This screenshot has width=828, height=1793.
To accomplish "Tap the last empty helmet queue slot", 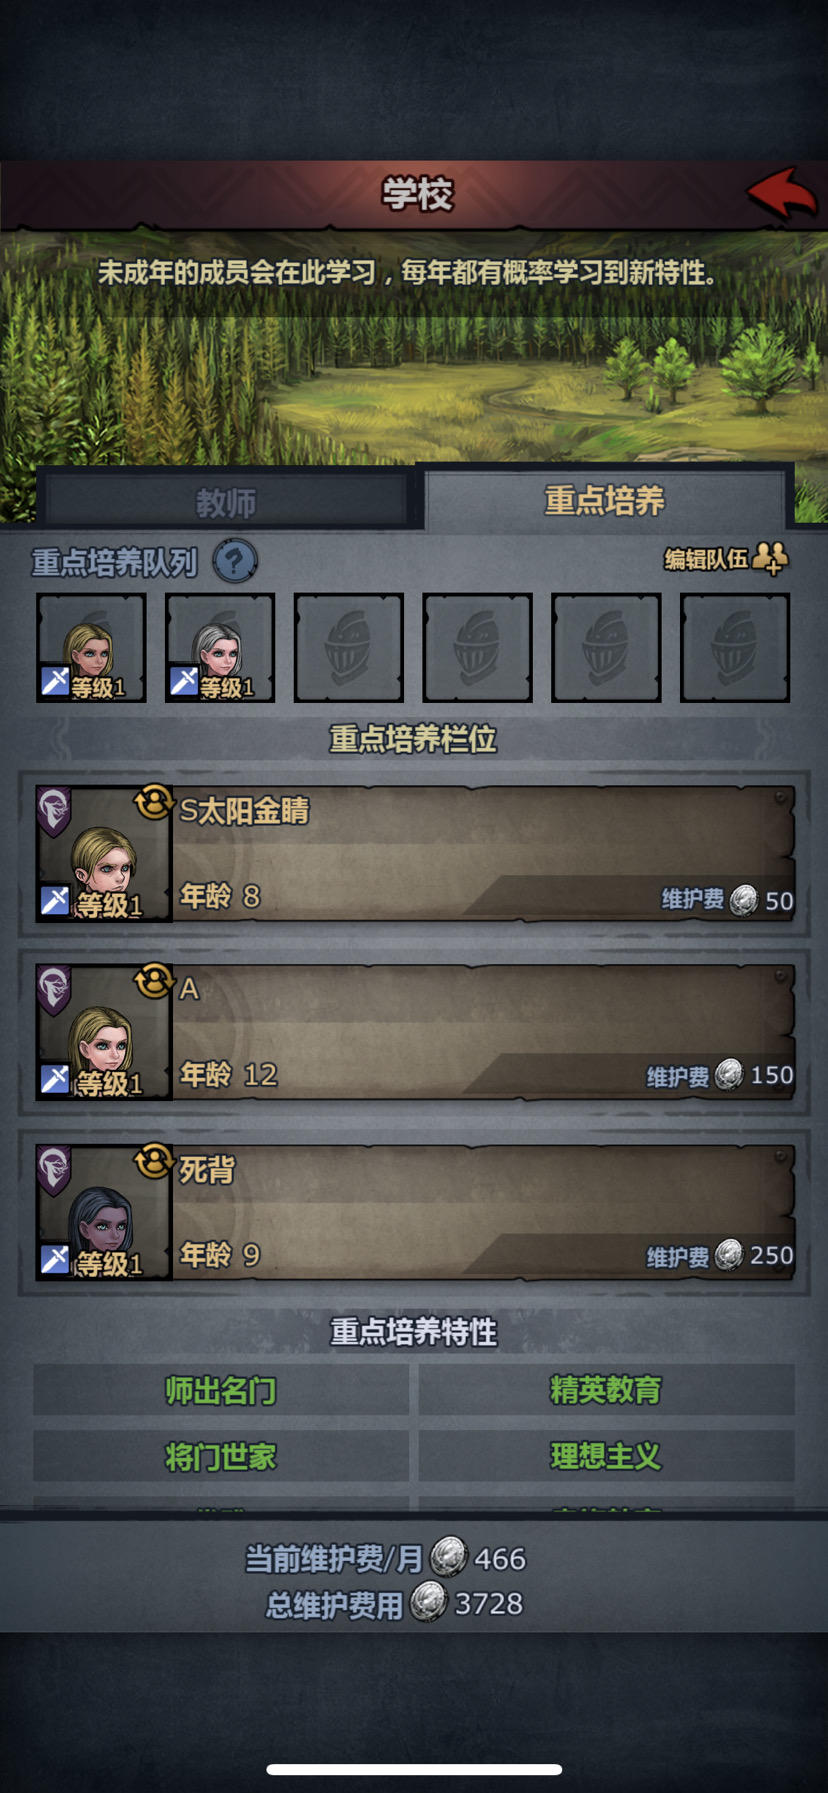I will tap(735, 647).
